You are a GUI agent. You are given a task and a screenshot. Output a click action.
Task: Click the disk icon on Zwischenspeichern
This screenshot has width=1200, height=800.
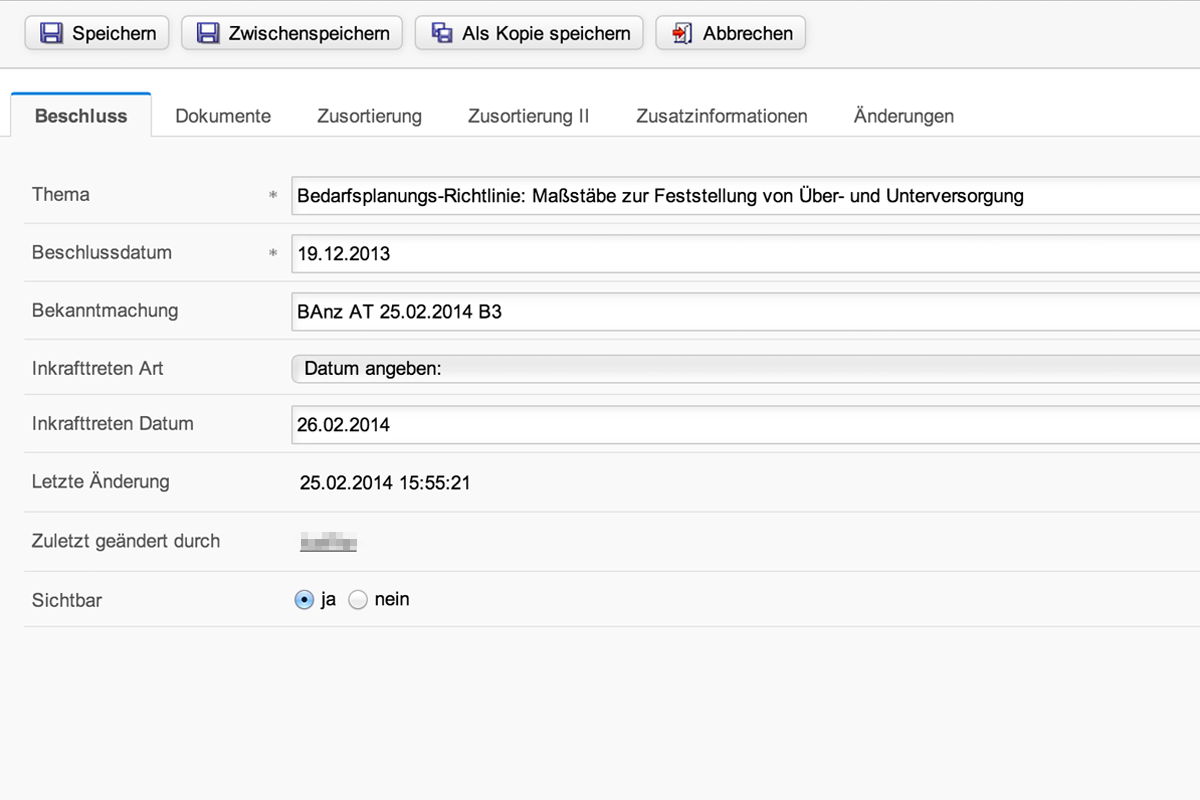click(208, 33)
